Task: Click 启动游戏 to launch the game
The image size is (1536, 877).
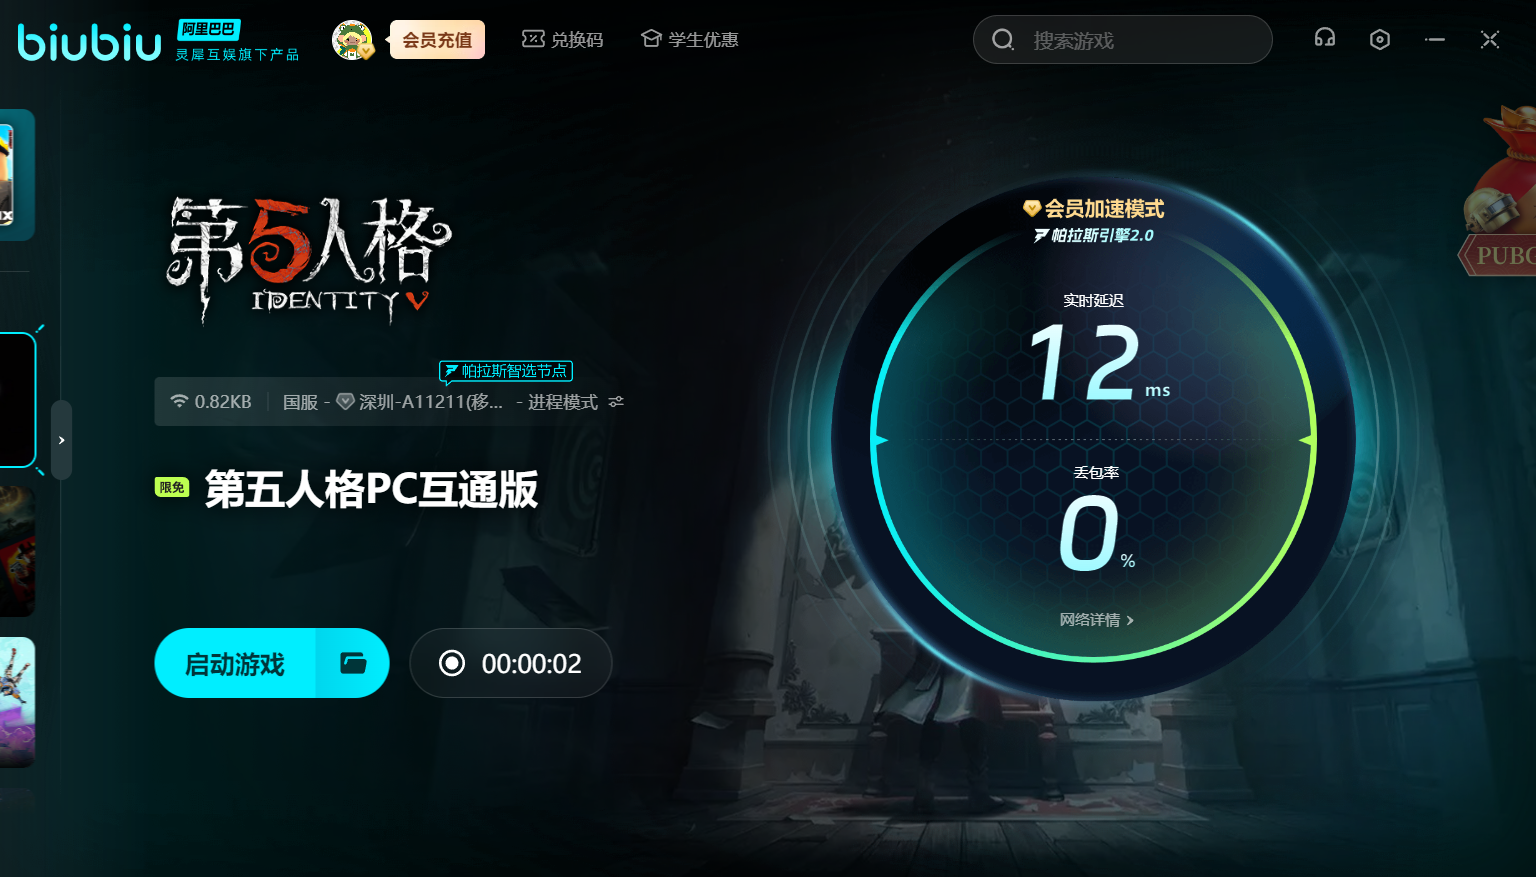Action: click(235, 663)
